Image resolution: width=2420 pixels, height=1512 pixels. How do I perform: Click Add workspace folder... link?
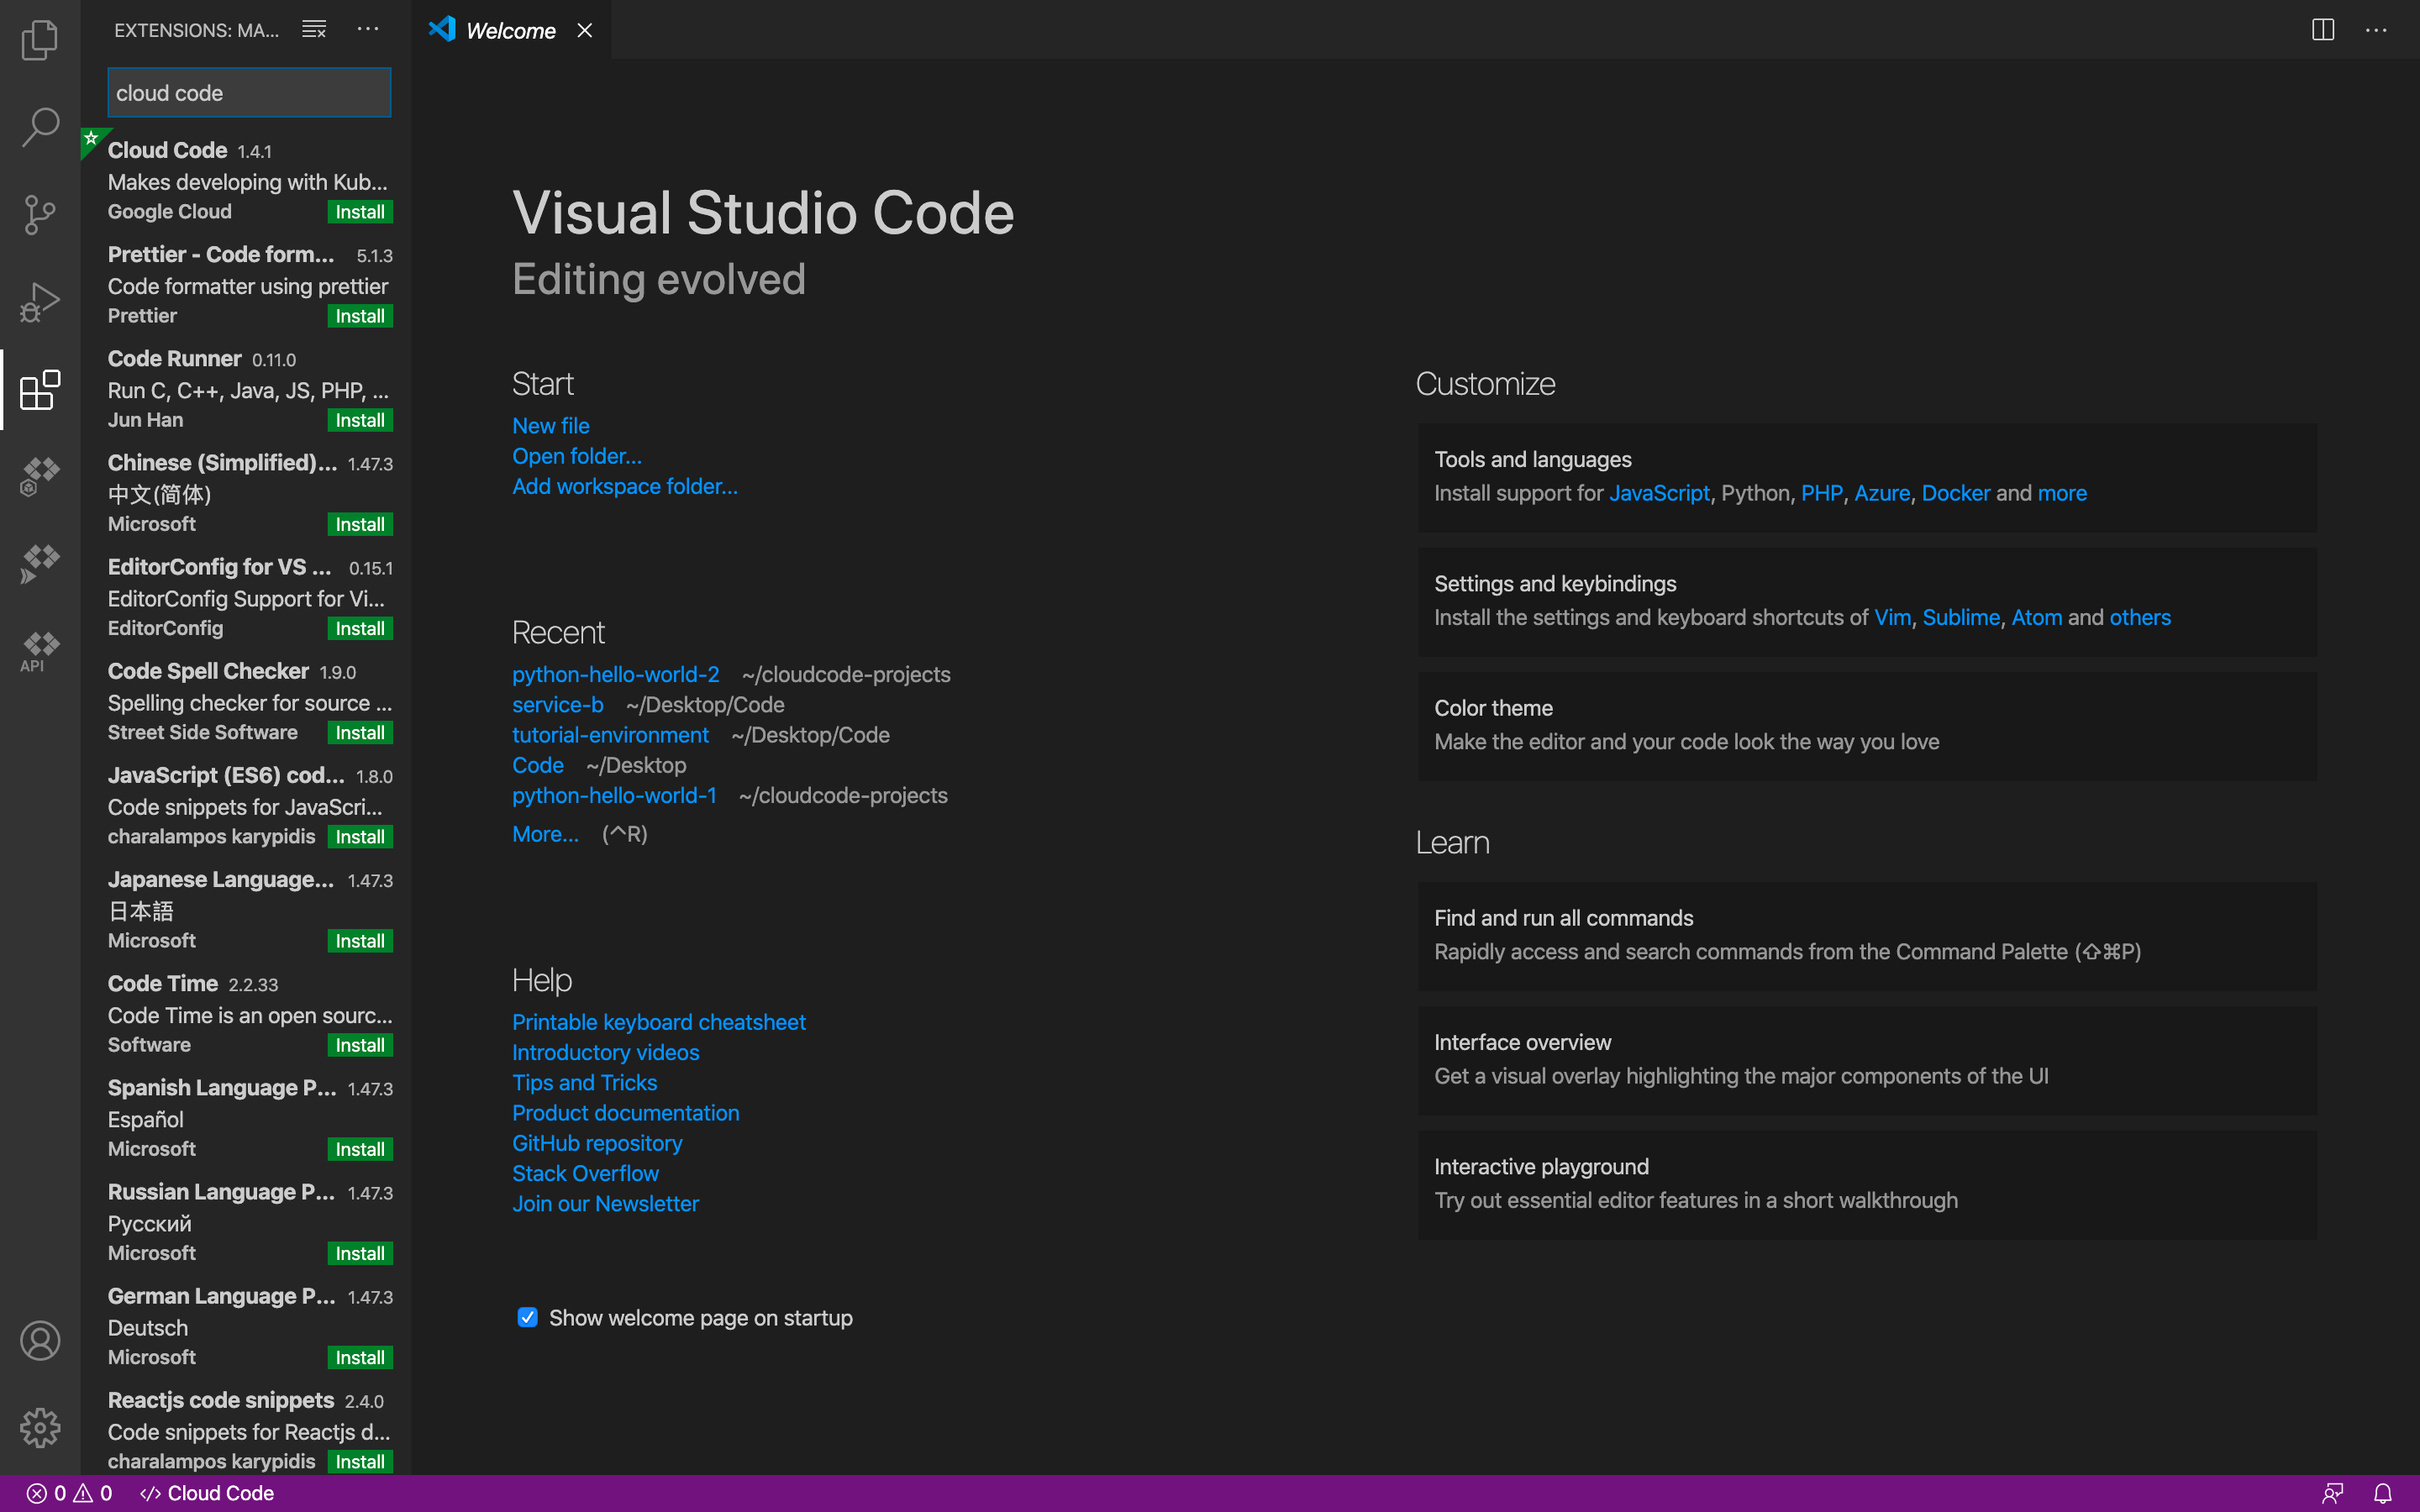click(625, 486)
